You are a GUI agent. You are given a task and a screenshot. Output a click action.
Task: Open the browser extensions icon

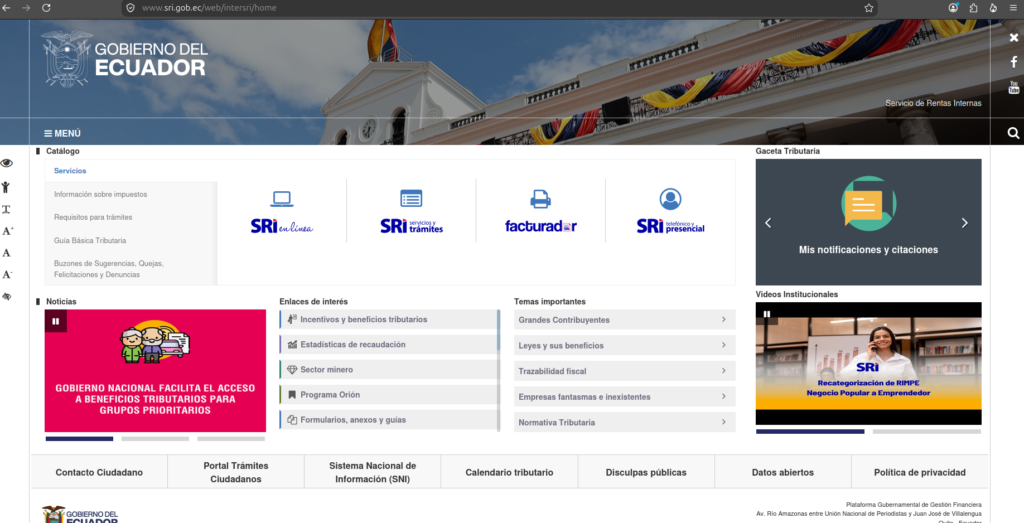click(973, 8)
